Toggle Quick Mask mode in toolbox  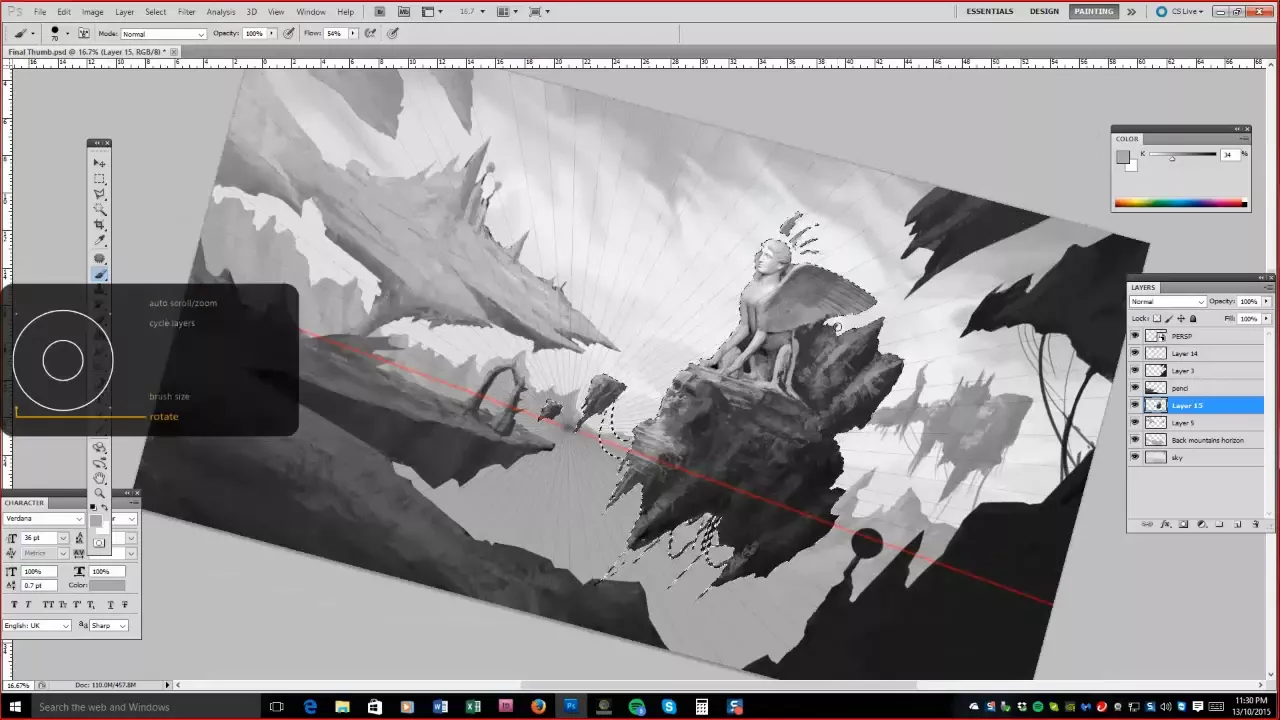point(99,542)
